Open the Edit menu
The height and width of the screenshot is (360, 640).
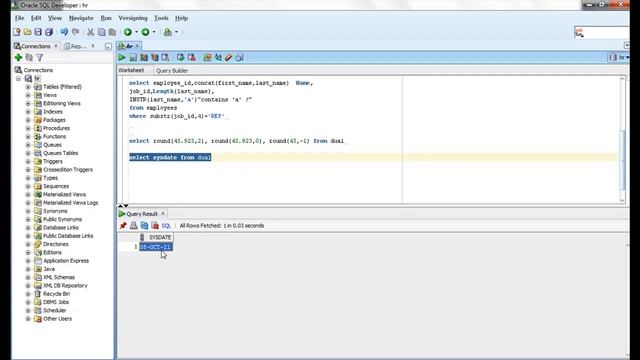point(36,18)
